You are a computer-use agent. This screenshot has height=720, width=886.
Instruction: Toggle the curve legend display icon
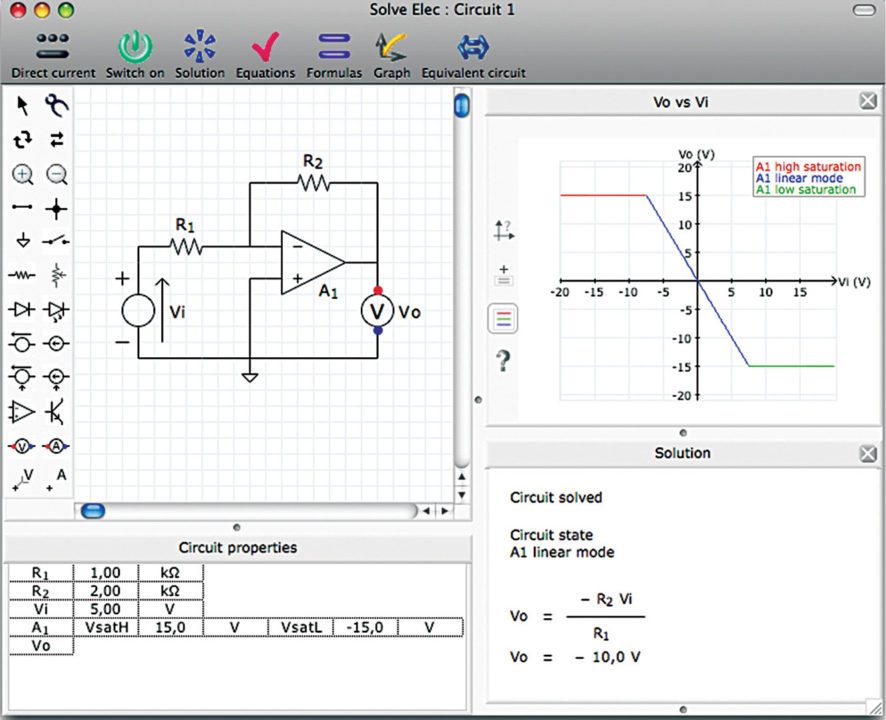pyautogui.click(x=503, y=318)
